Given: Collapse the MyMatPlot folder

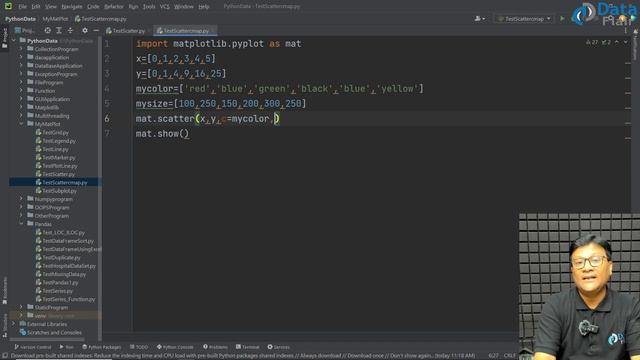Looking at the screenshot, I should 21,124.
